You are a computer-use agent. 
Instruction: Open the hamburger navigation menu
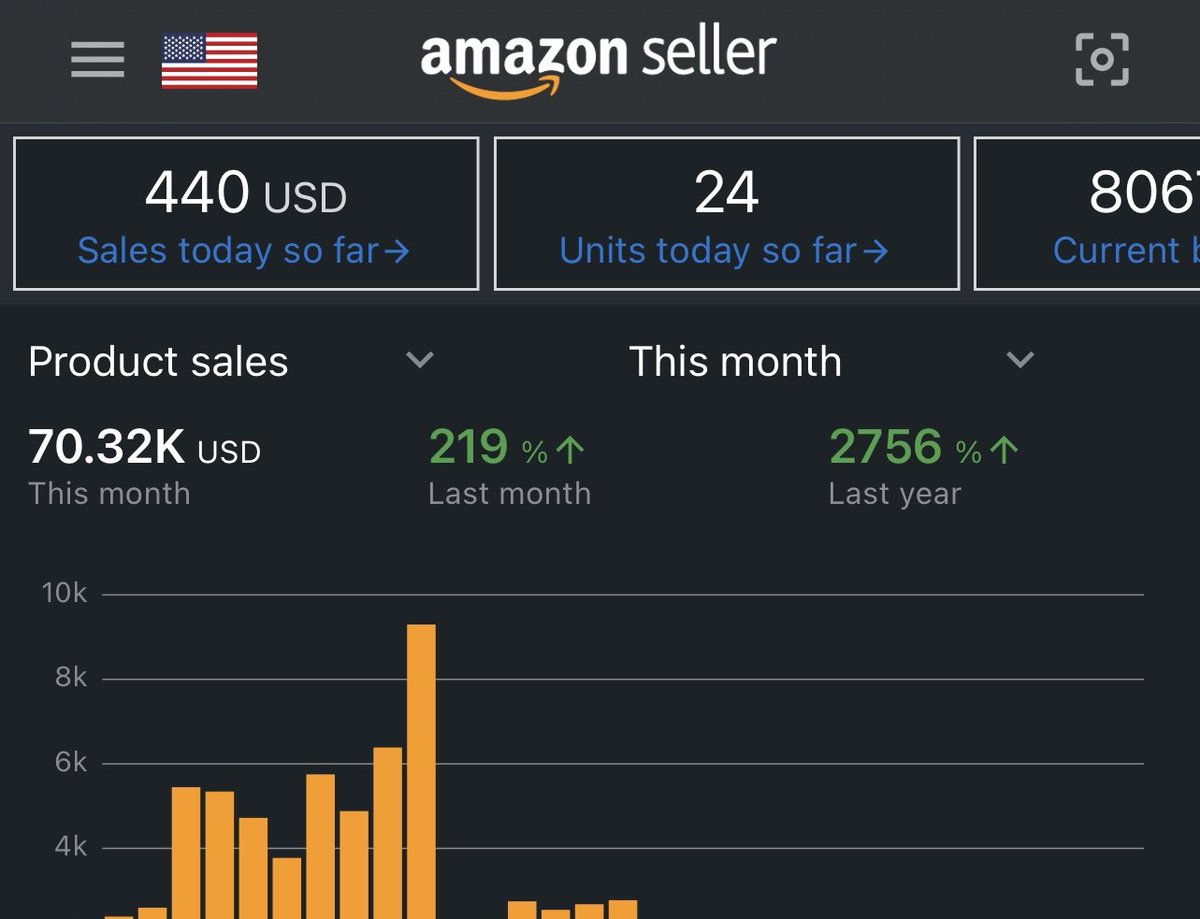click(x=98, y=59)
